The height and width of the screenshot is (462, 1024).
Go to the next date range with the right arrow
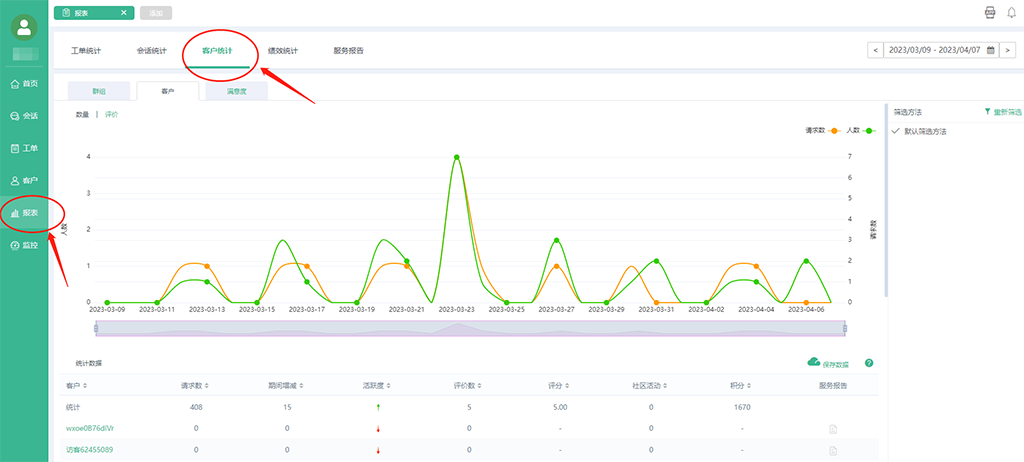1008,50
